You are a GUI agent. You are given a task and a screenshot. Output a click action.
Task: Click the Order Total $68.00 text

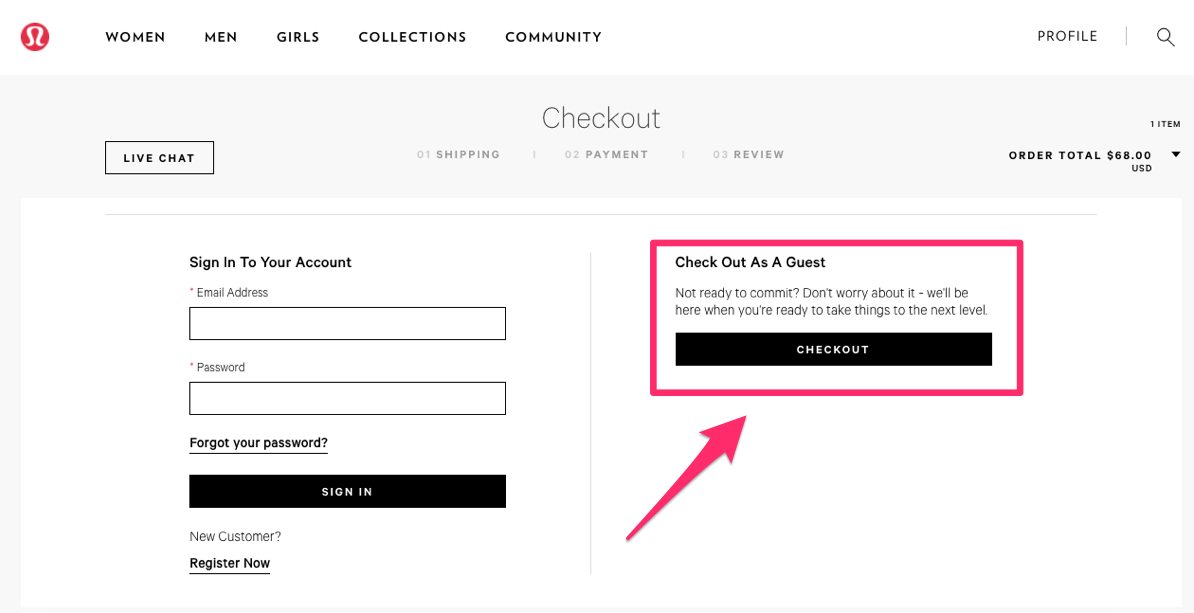point(1080,155)
